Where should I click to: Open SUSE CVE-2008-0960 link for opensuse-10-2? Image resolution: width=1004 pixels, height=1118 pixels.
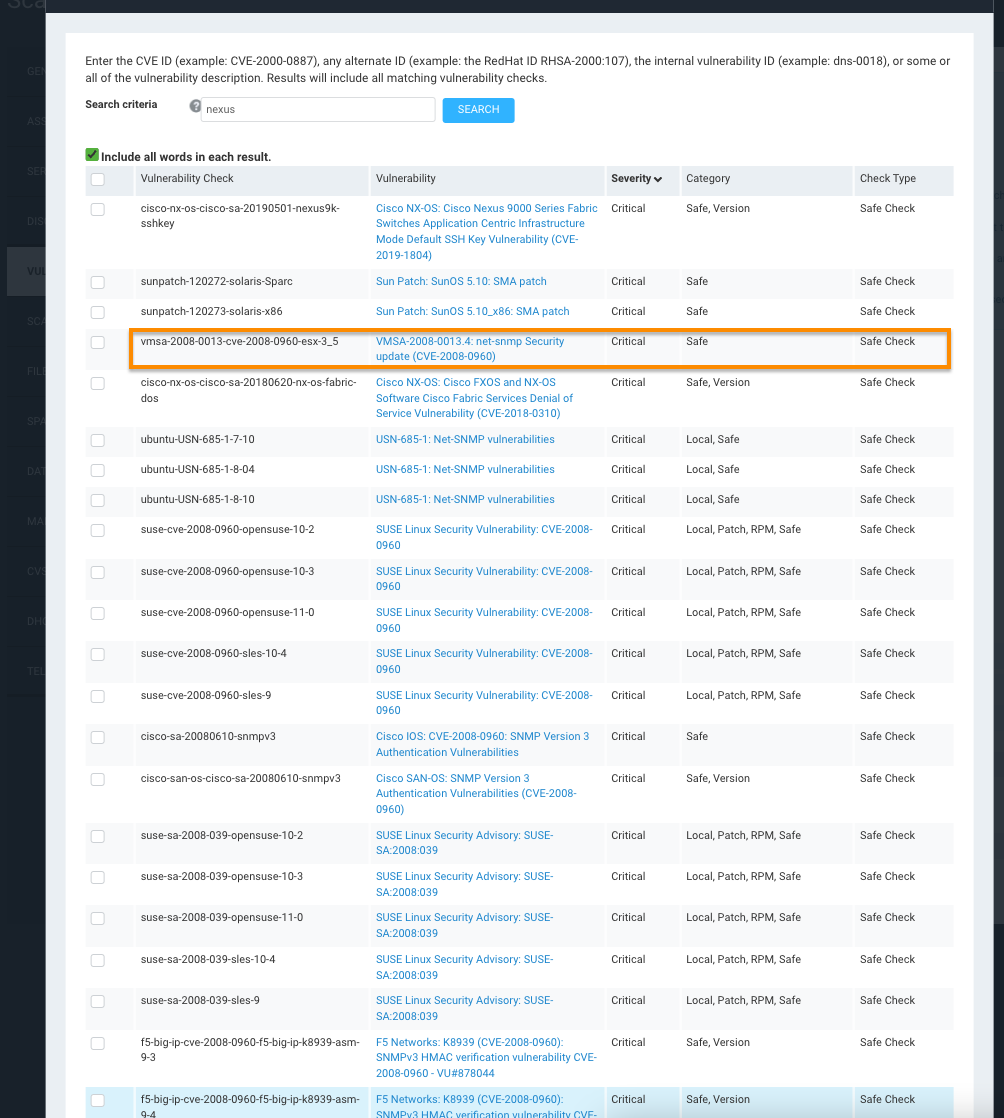click(484, 537)
